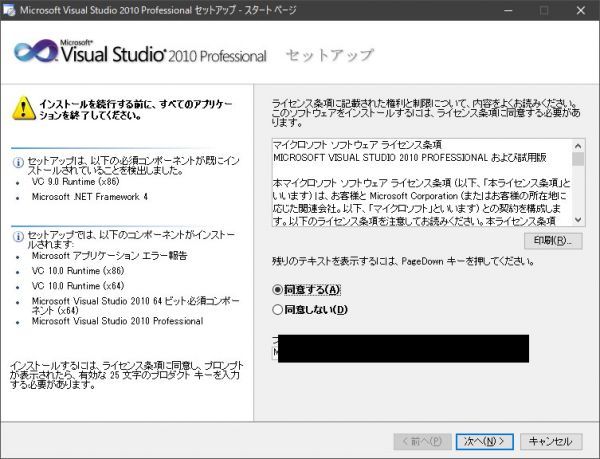Click the キャンセル button
This screenshot has width=600, height=459.
[551, 441]
